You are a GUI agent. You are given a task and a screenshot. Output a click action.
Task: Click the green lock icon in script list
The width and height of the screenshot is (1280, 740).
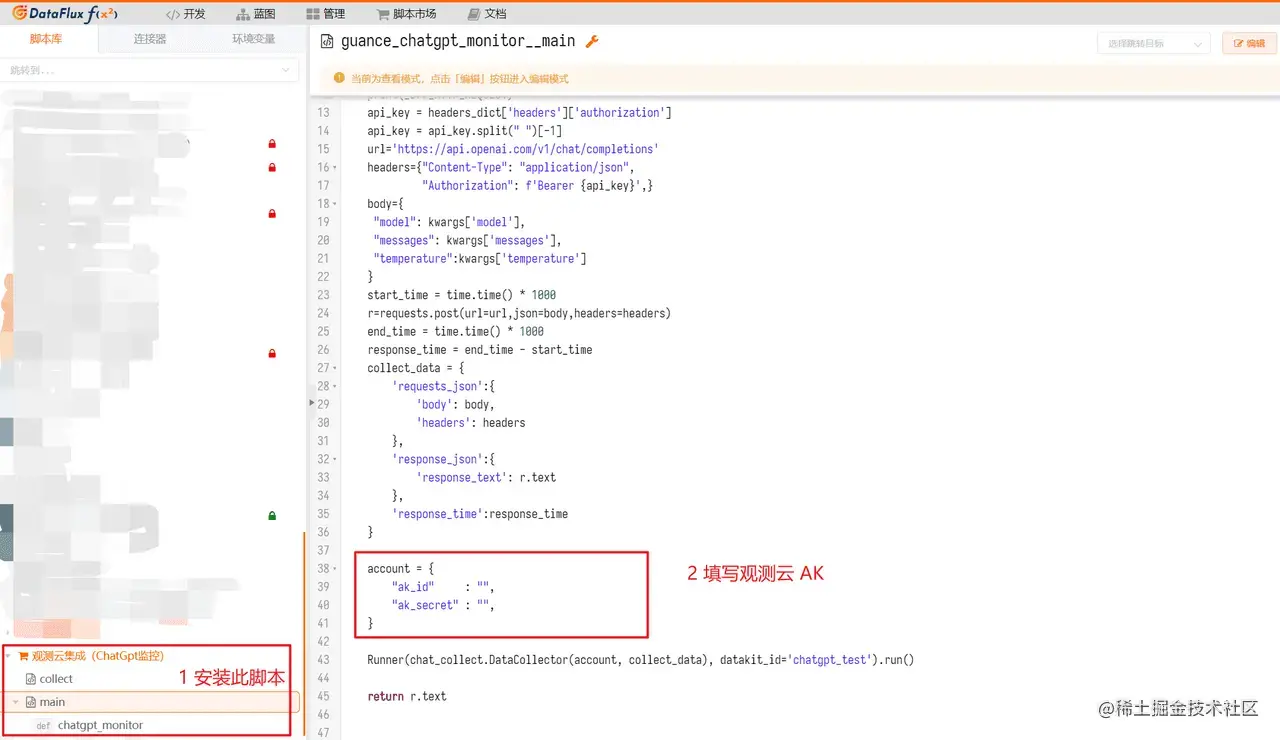click(x=272, y=516)
